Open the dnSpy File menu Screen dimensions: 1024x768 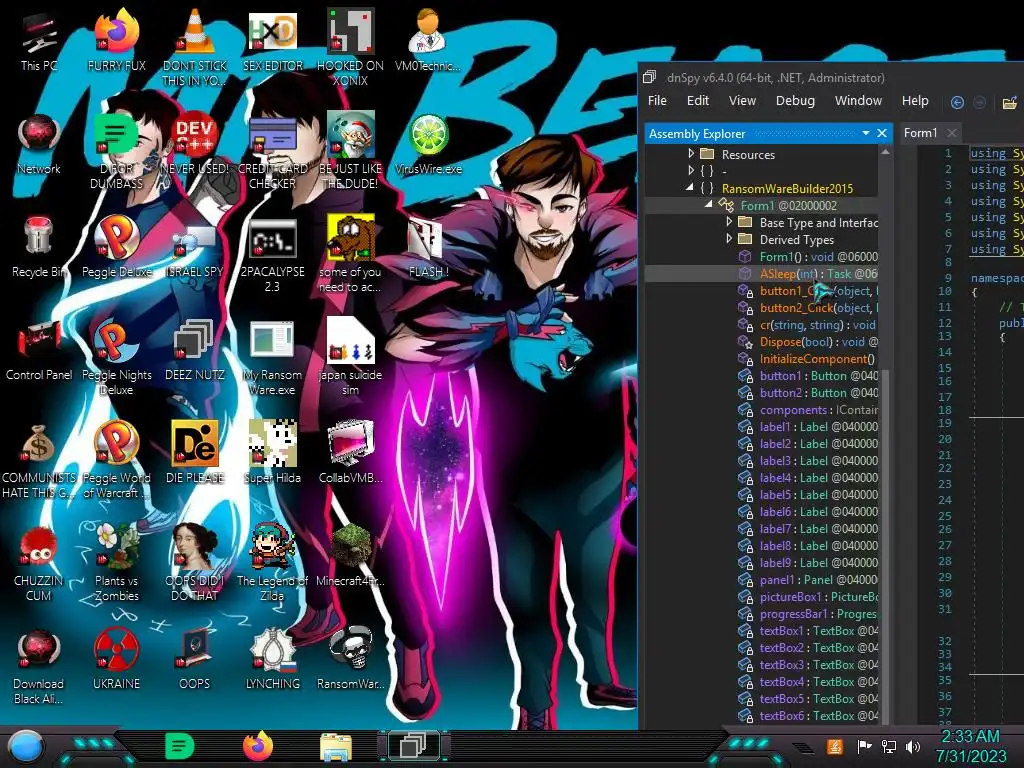coord(657,101)
